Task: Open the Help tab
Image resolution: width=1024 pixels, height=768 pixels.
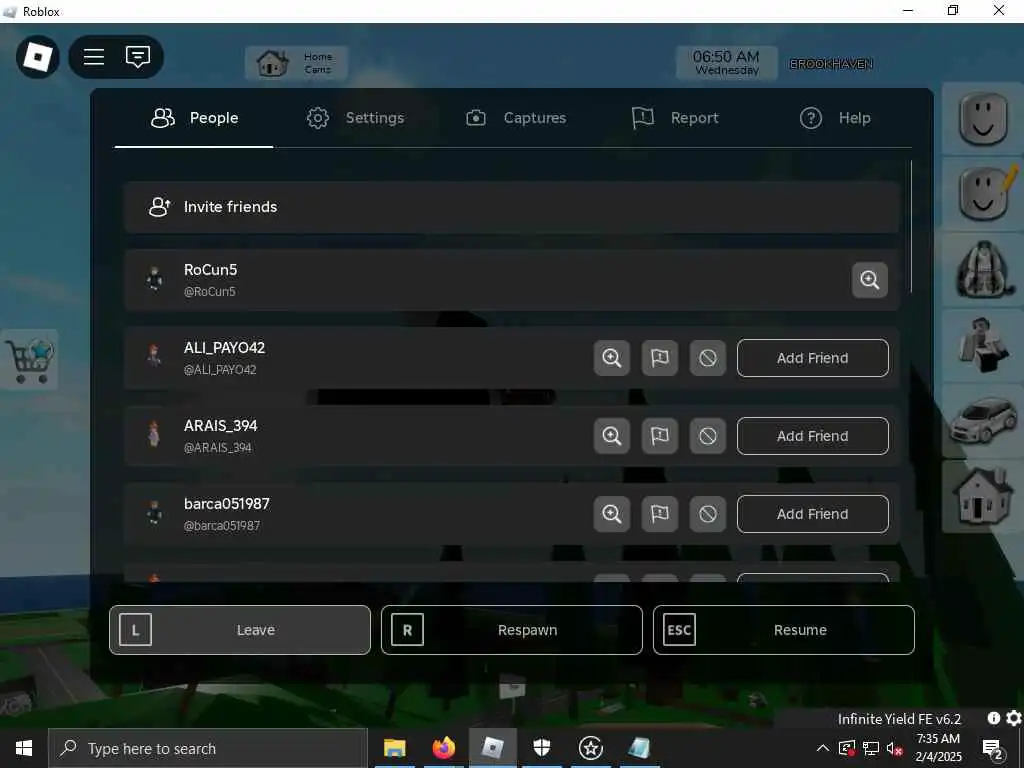Action: click(x=835, y=118)
